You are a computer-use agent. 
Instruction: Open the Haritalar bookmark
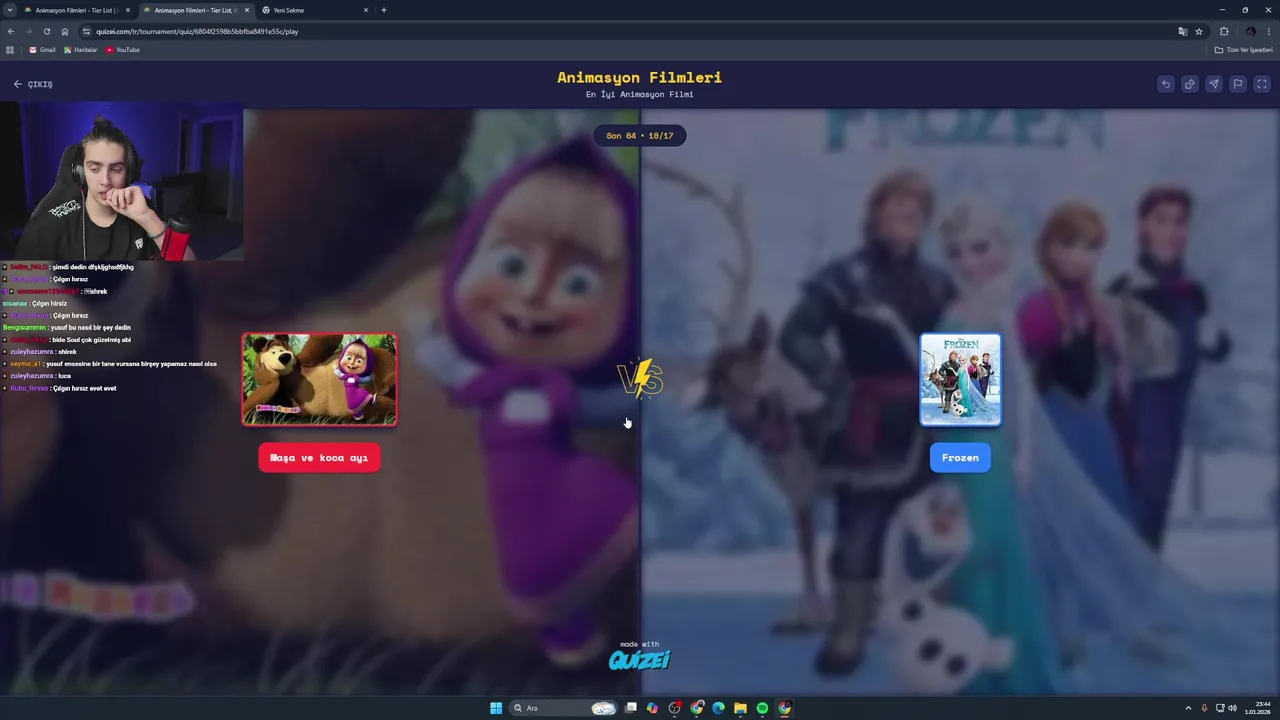(x=80, y=50)
